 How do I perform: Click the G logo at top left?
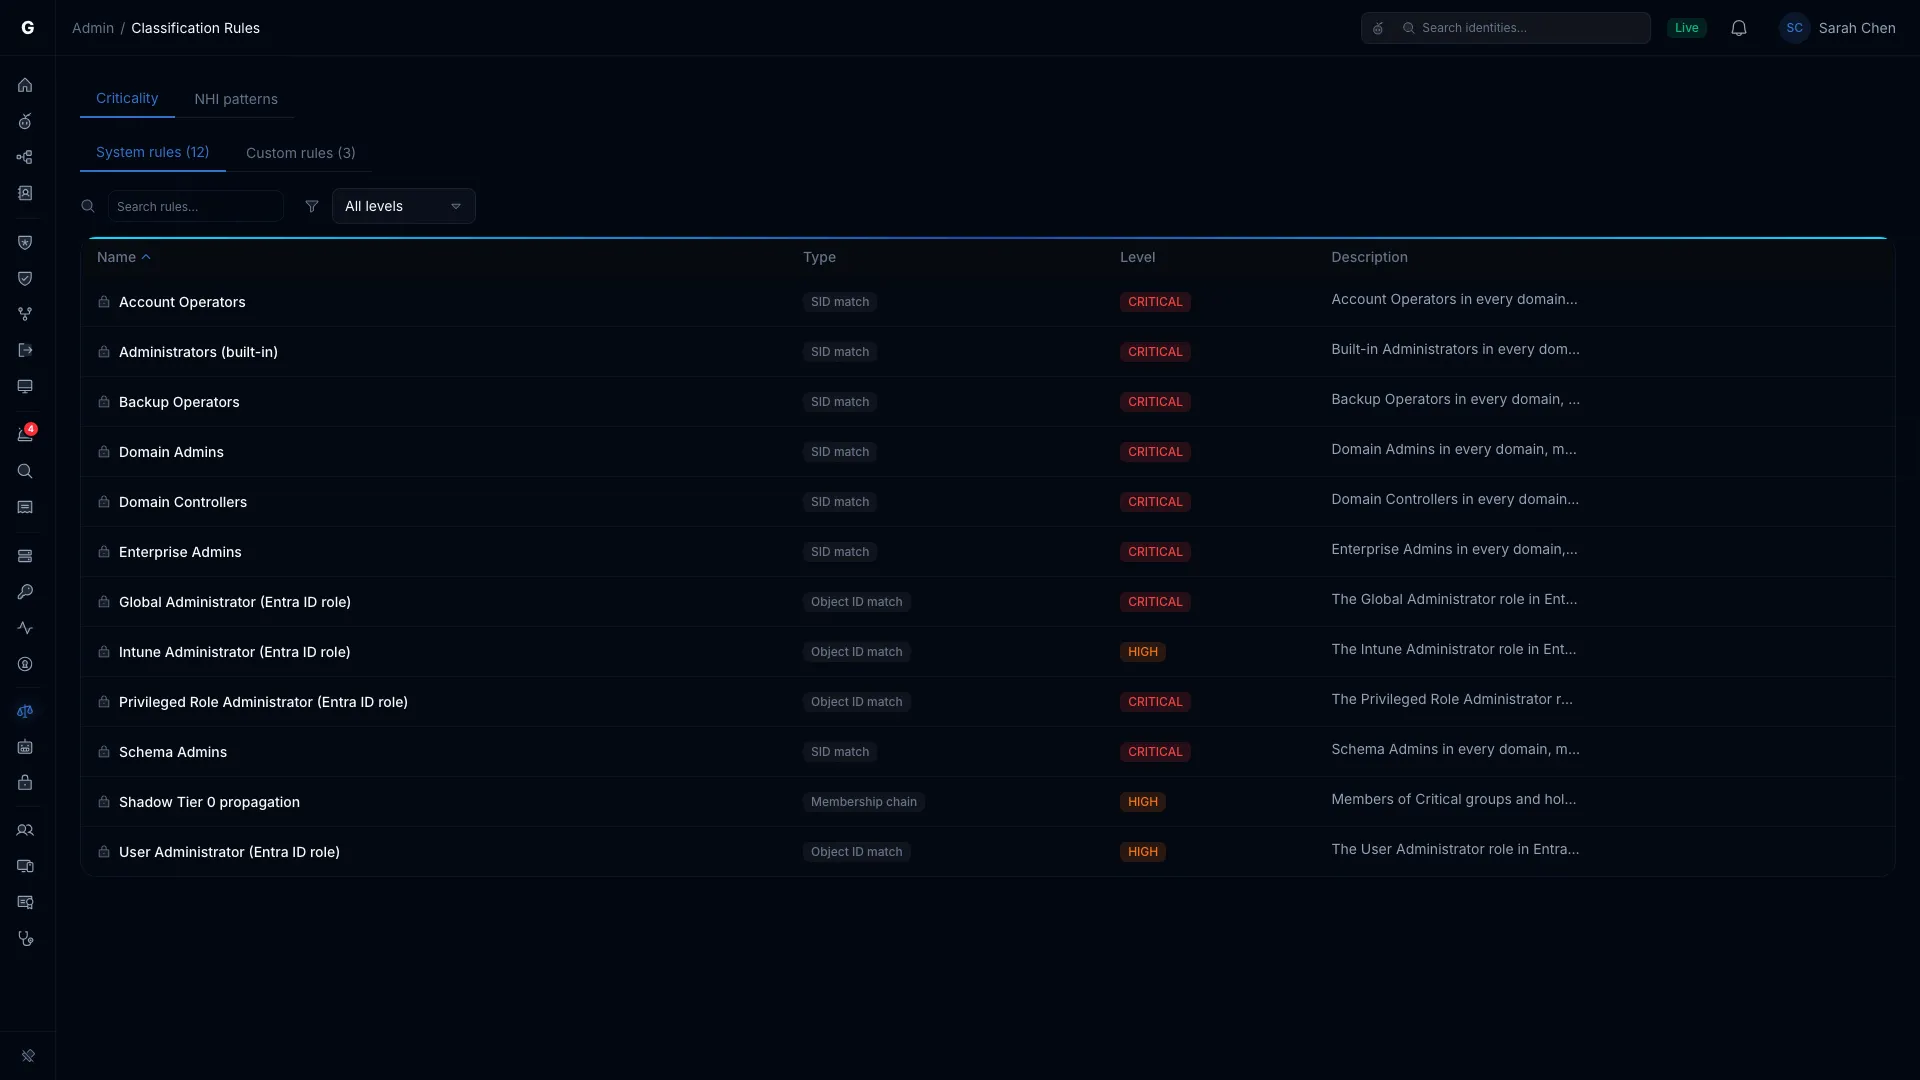click(x=27, y=28)
